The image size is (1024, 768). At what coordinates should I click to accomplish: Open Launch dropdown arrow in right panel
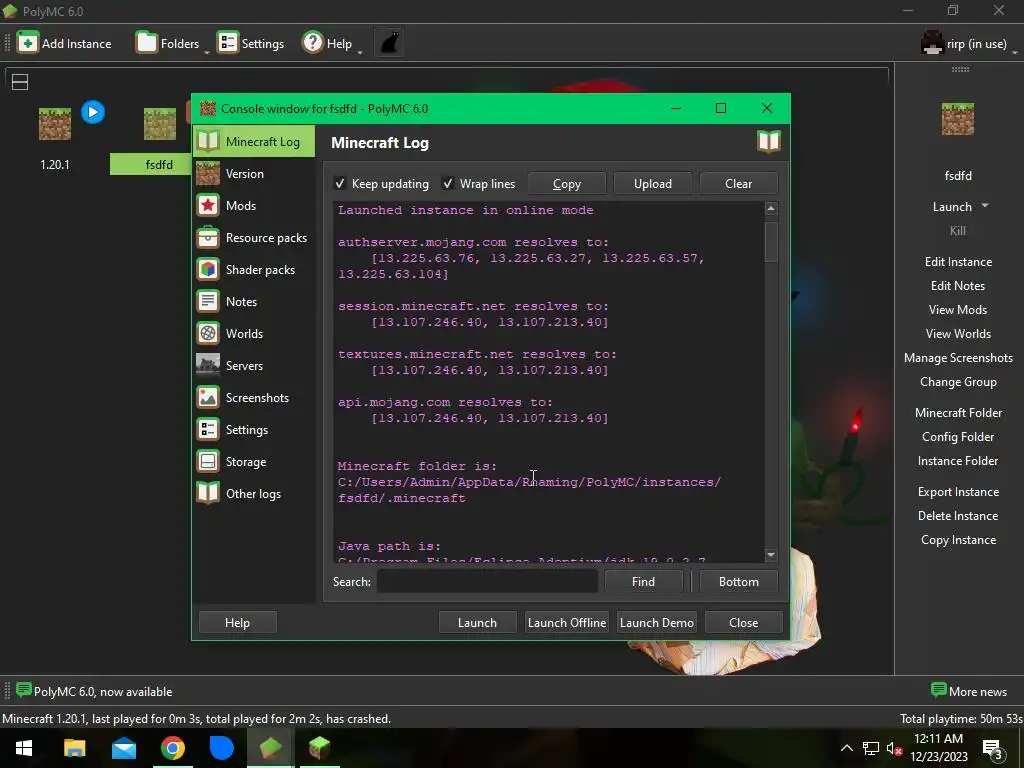pos(985,206)
